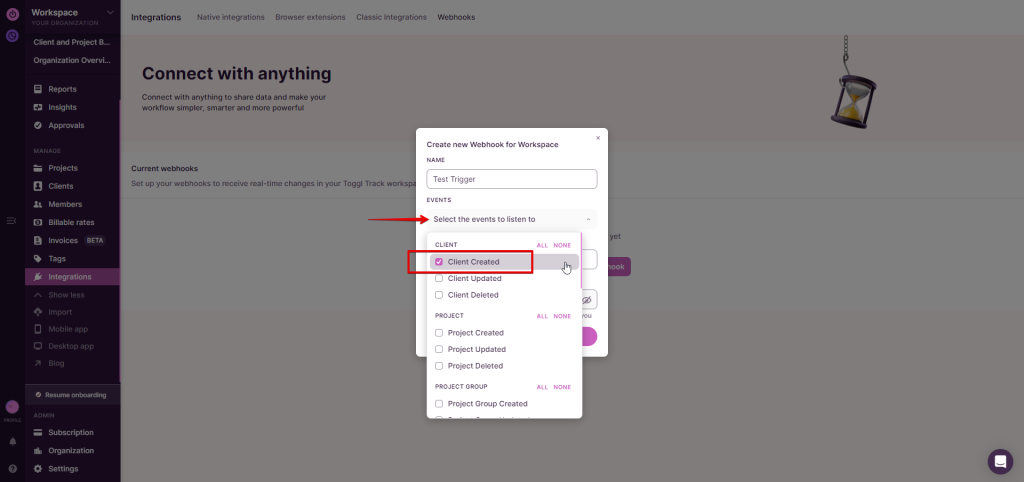Image resolution: width=1024 pixels, height=482 pixels.
Task: Open the chat support bubble
Action: (x=1000, y=461)
